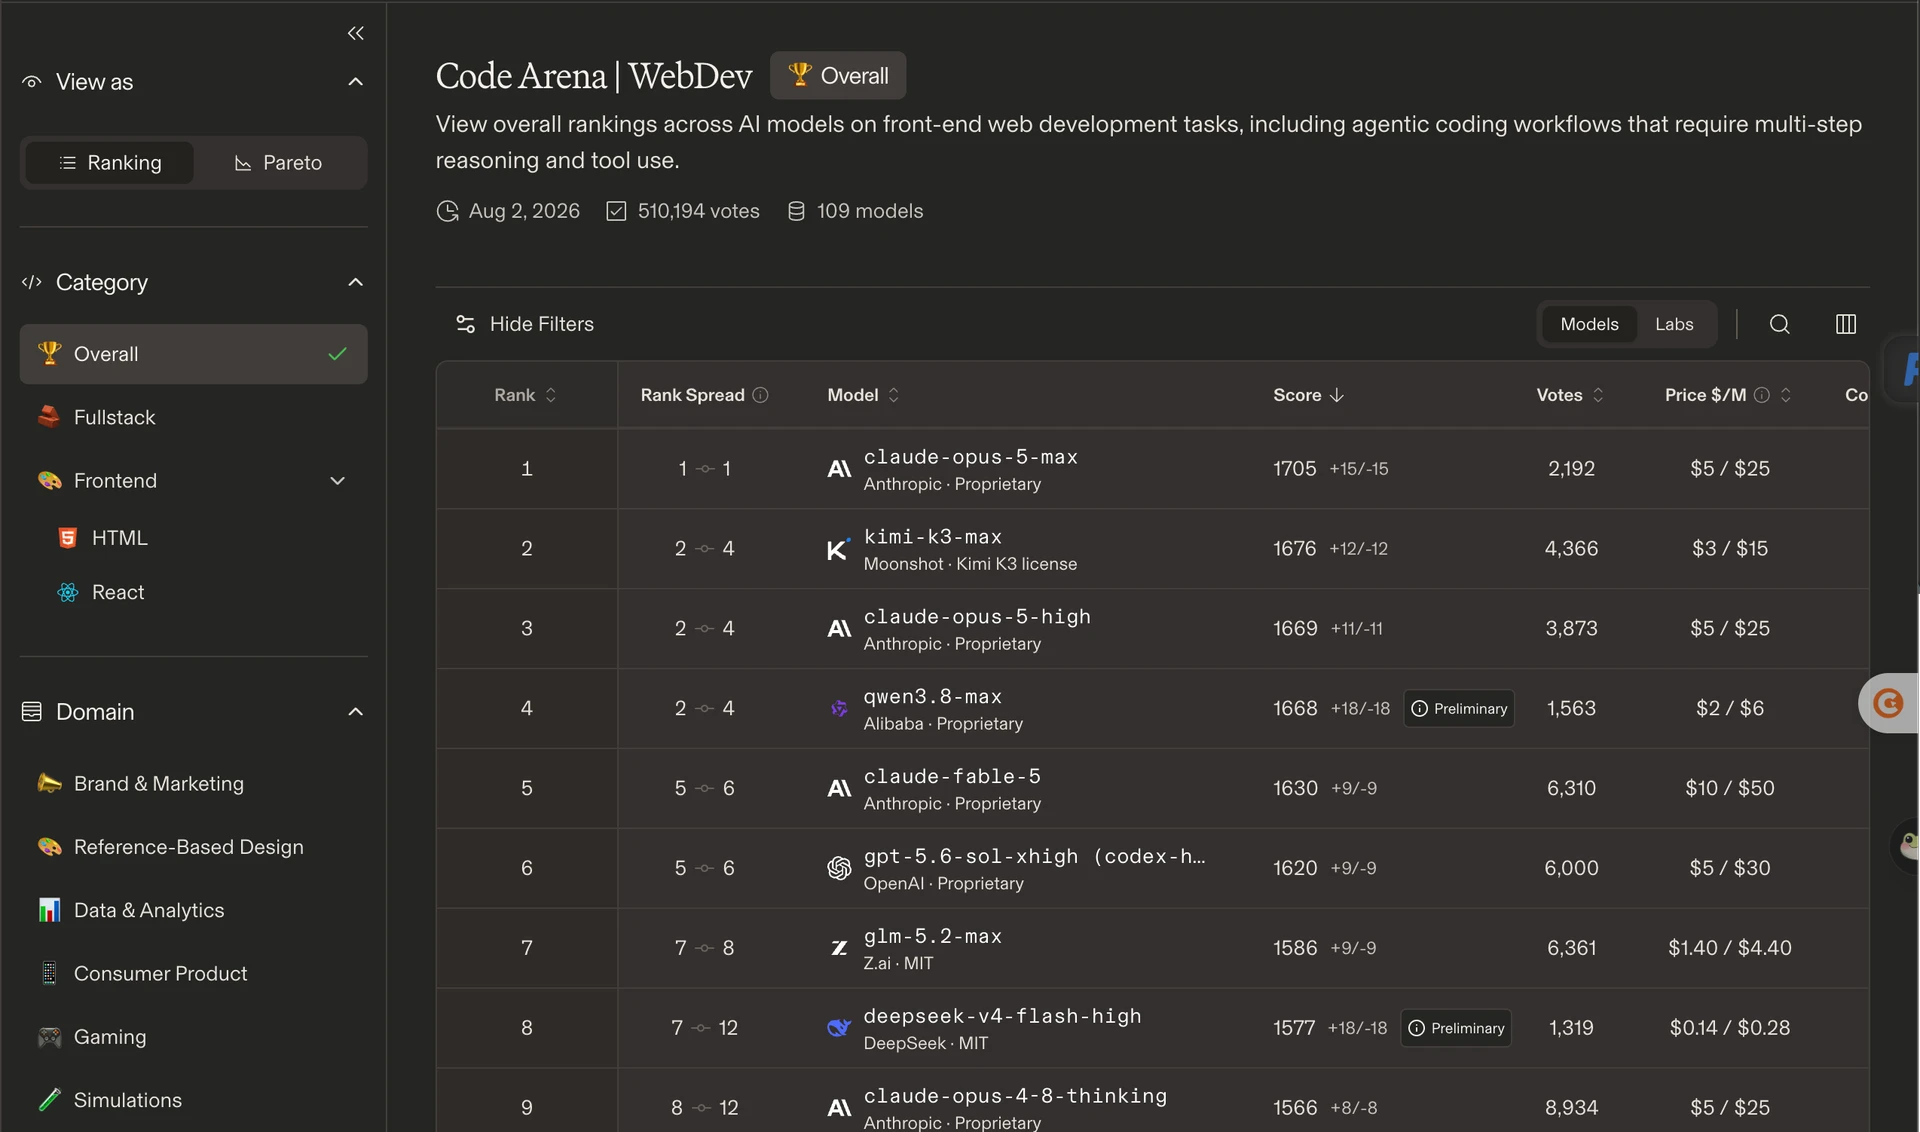Select the Ranking view toggle

click(110, 163)
